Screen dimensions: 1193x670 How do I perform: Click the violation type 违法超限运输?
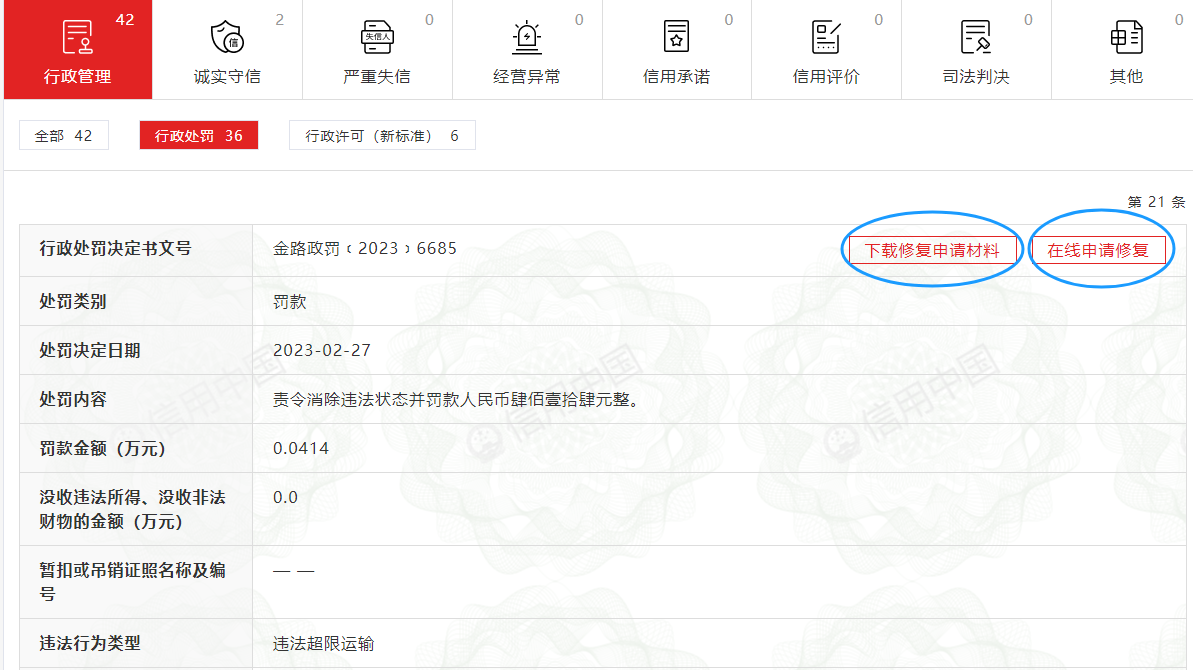(323, 643)
